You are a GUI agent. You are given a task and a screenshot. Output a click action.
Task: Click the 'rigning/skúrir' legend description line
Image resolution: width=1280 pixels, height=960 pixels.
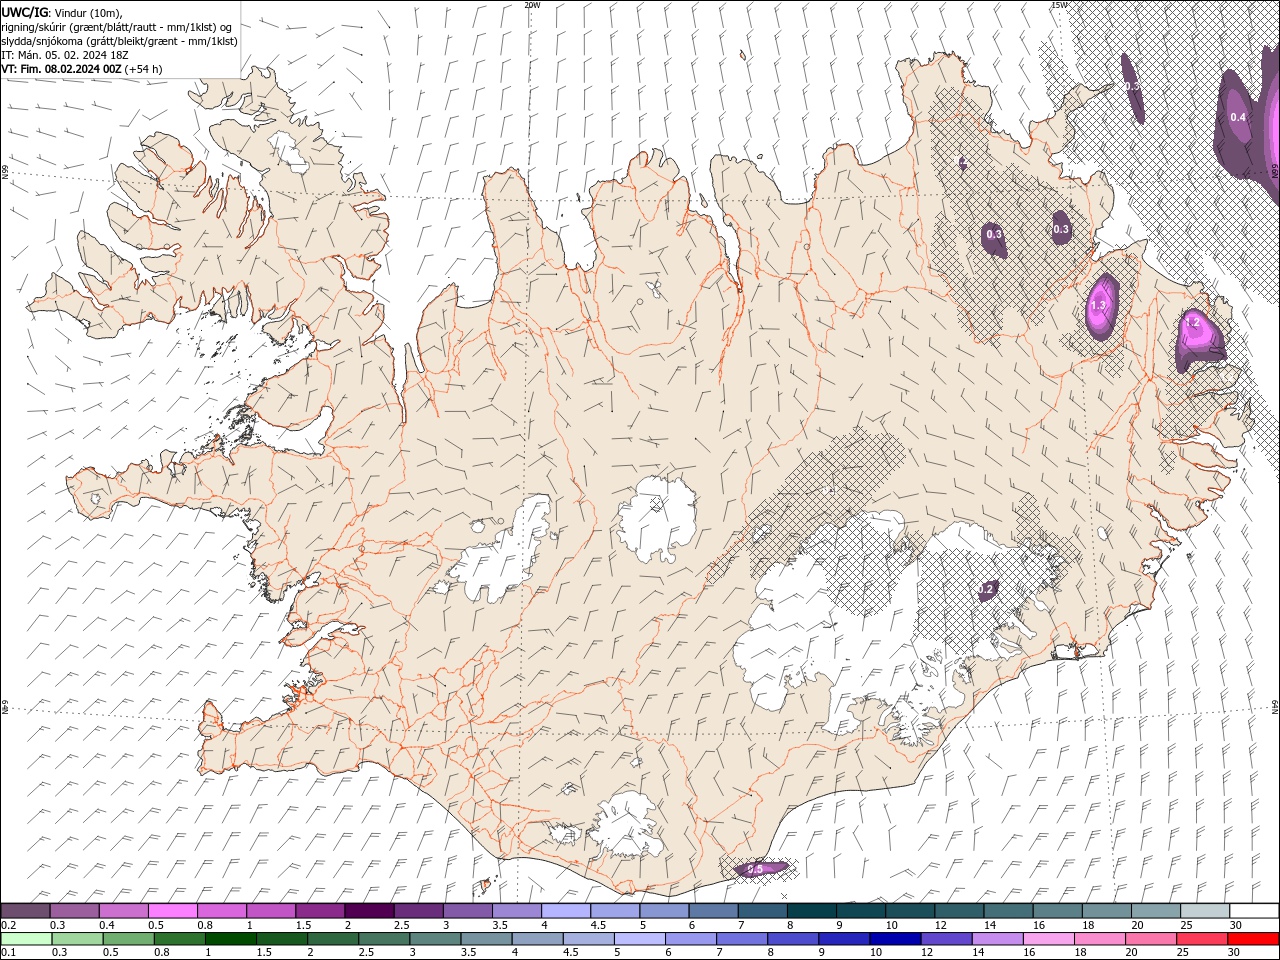point(117,27)
